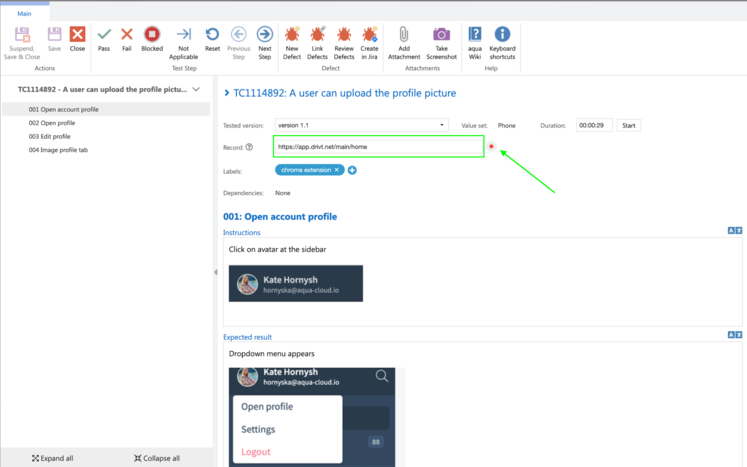
Task: Collapse the left panel splitter handle
Action: pos(215,272)
